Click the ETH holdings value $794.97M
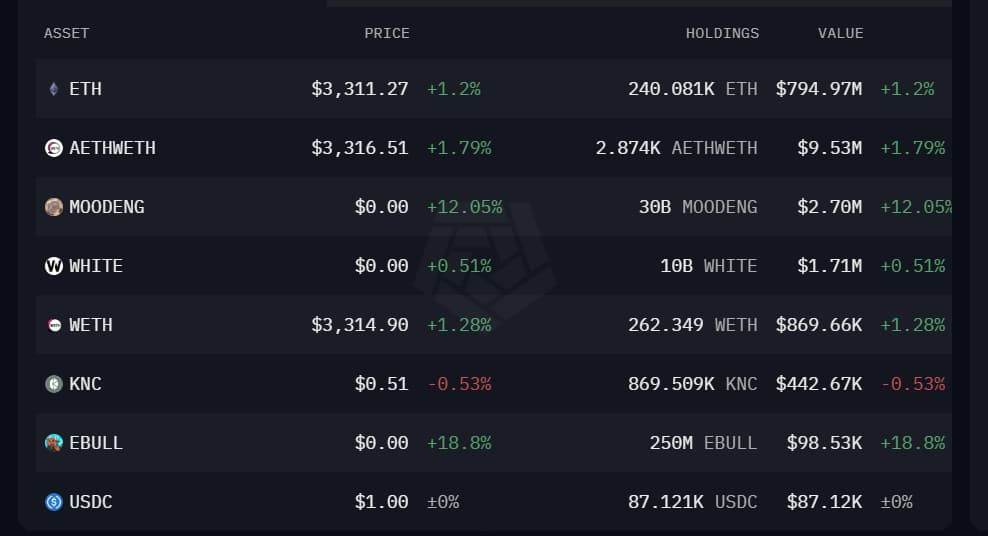Image resolution: width=988 pixels, height=536 pixels. 819,89
